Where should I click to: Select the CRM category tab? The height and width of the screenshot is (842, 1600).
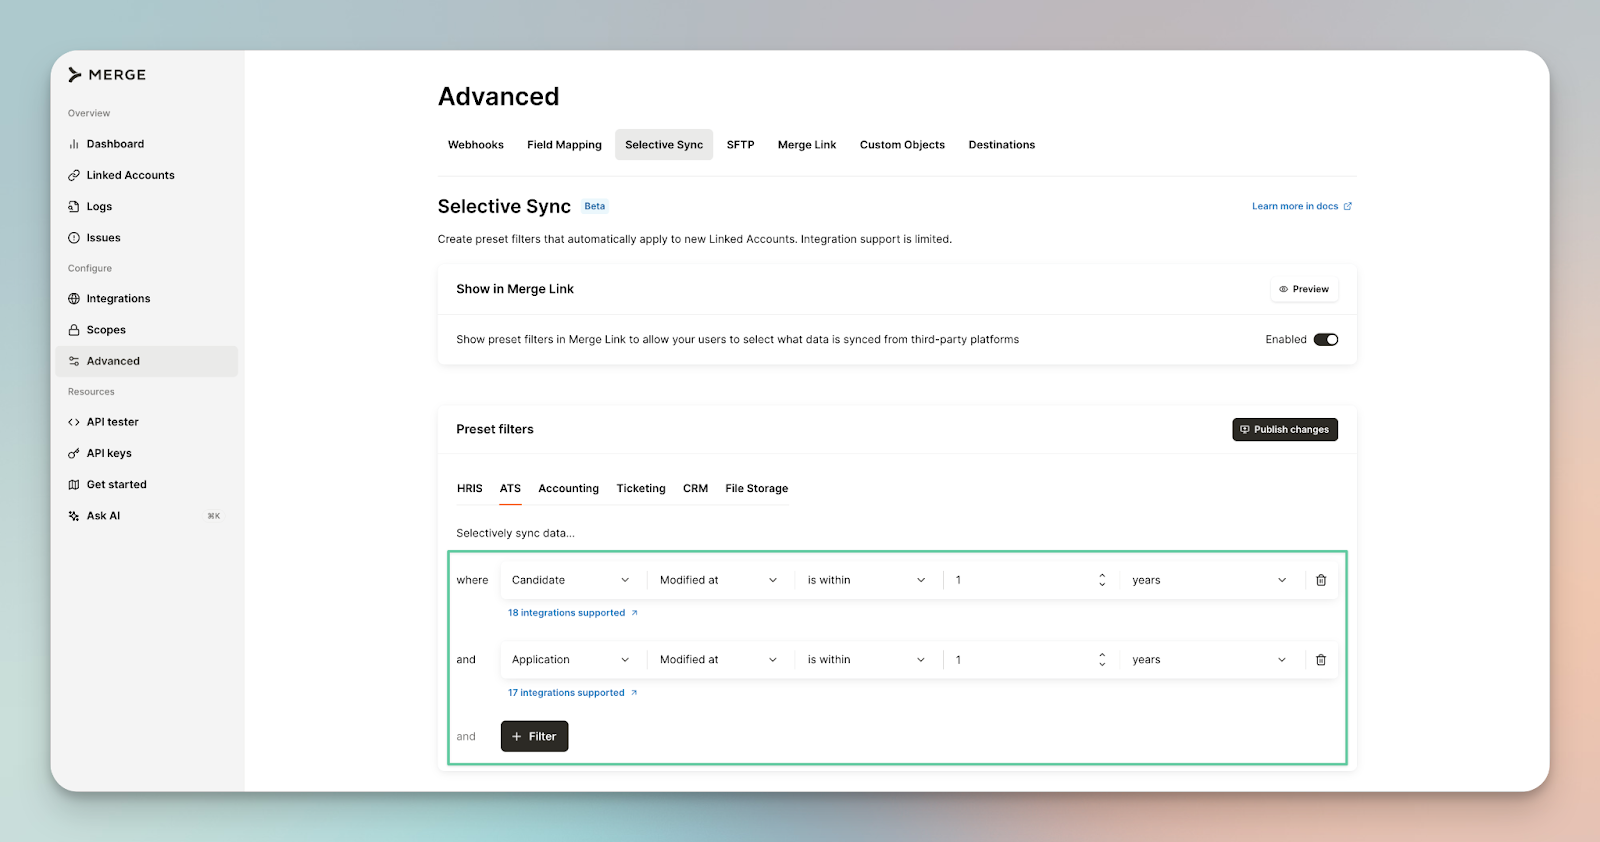(x=695, y=489)
